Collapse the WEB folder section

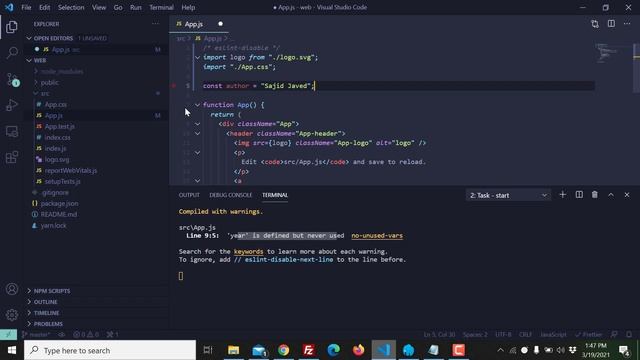29,60
